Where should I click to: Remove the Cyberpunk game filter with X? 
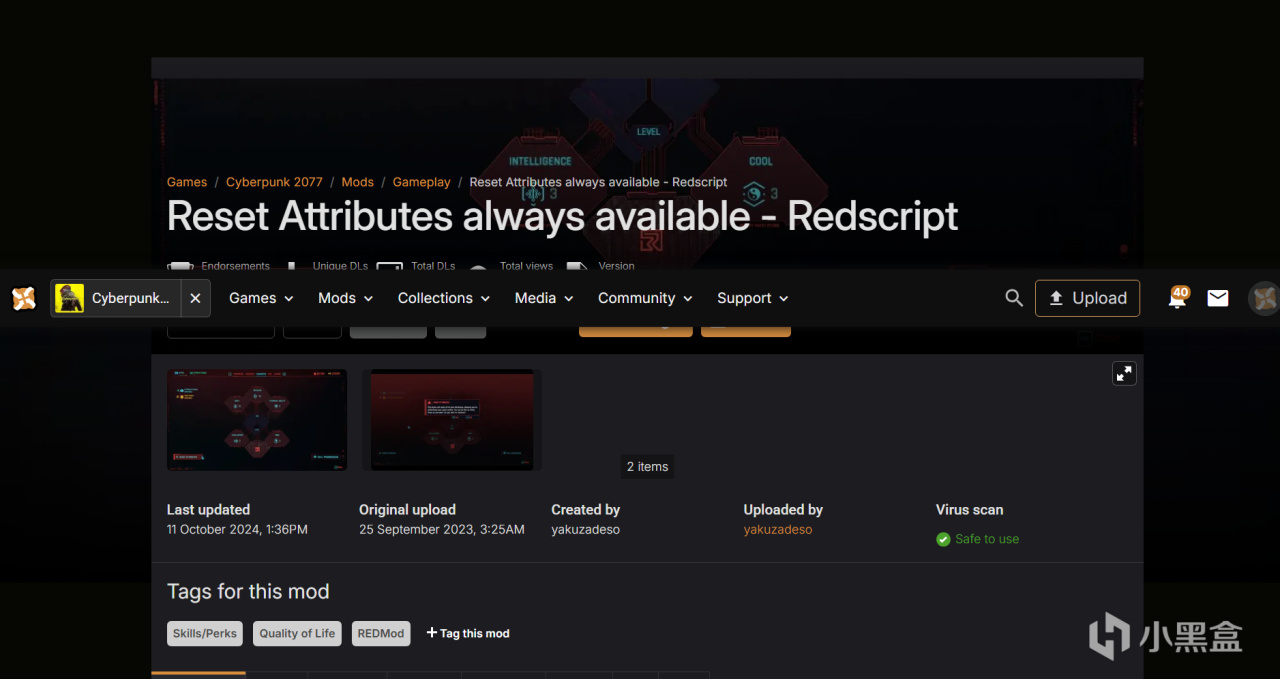196,298
